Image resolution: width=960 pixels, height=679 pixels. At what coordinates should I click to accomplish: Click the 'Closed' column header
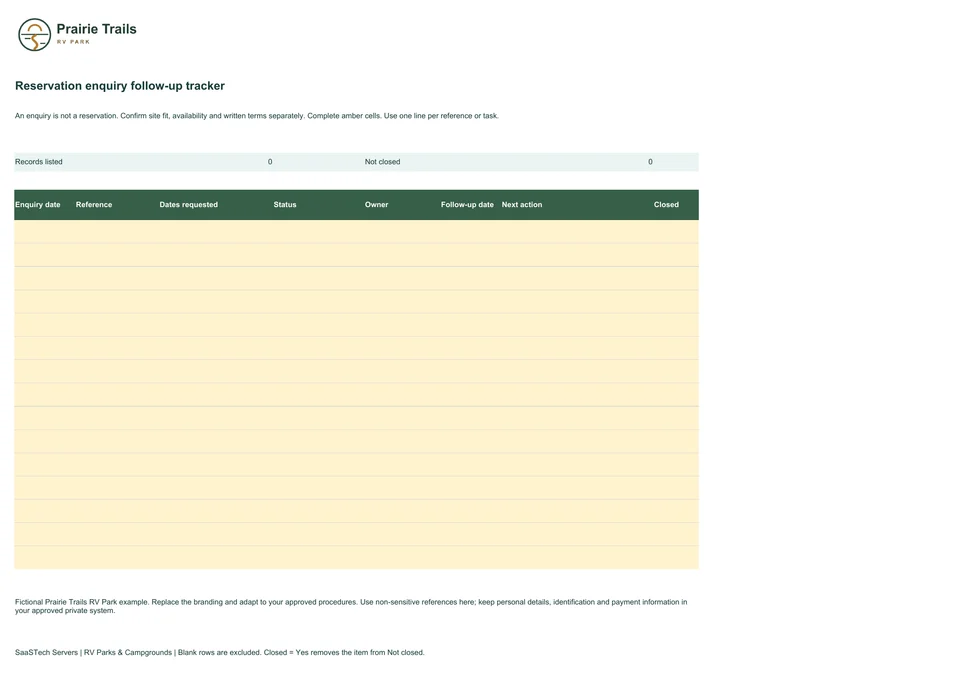pos(666,204)
